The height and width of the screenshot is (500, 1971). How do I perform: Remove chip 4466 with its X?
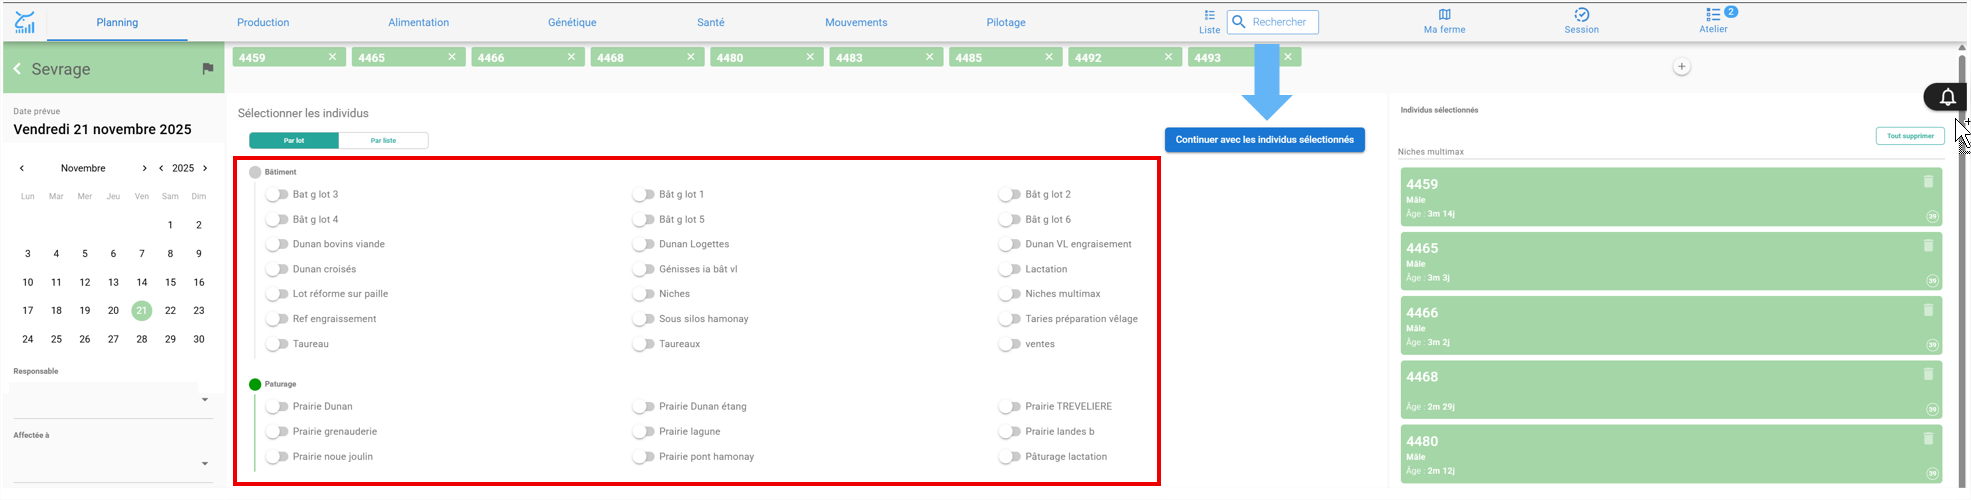pyautogui.click(x=571, y=57)
